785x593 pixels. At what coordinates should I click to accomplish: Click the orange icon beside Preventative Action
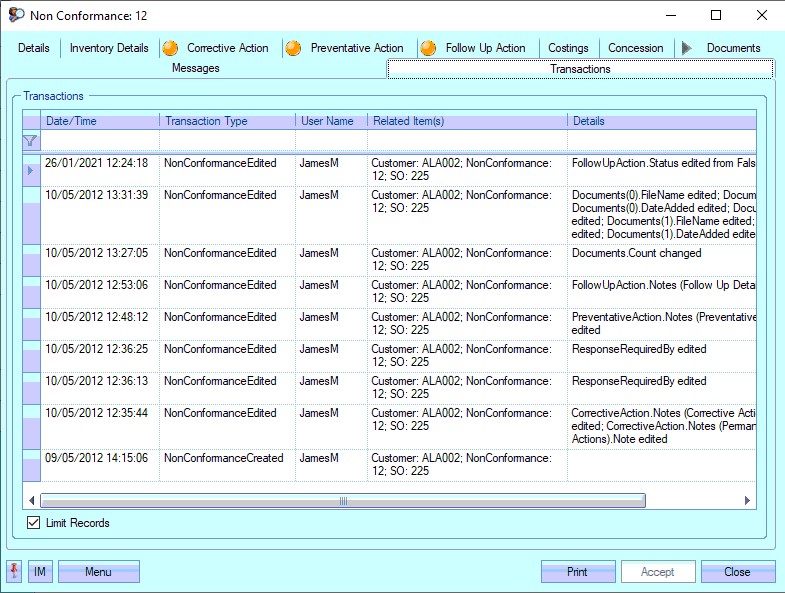[x=293, y=48]
